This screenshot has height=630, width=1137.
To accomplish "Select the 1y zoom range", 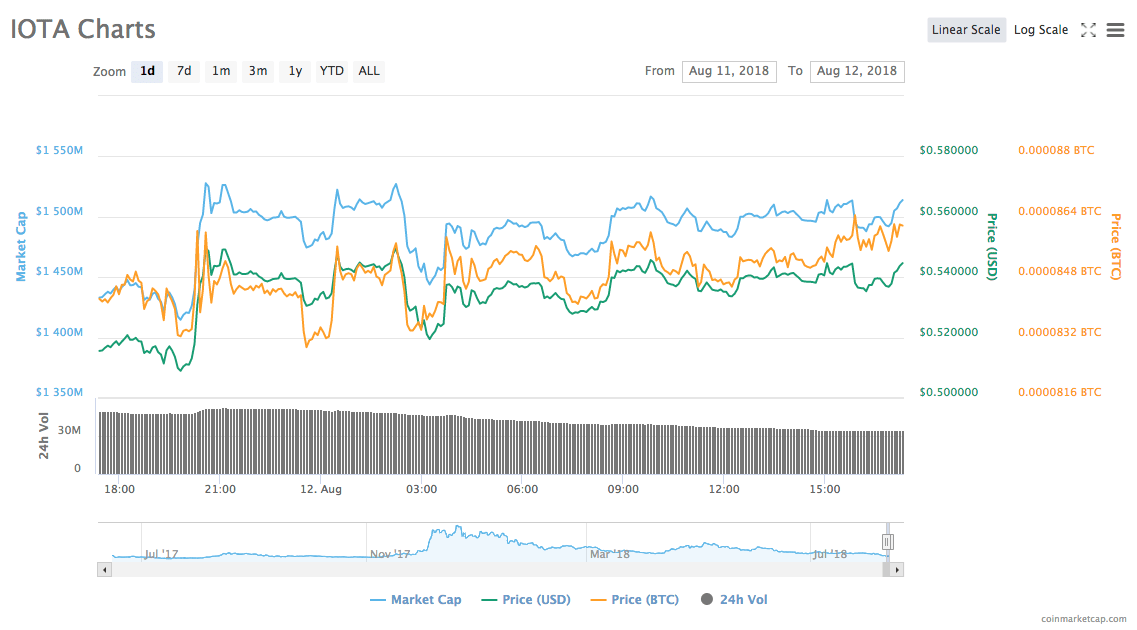I will (x=295, y=71).
